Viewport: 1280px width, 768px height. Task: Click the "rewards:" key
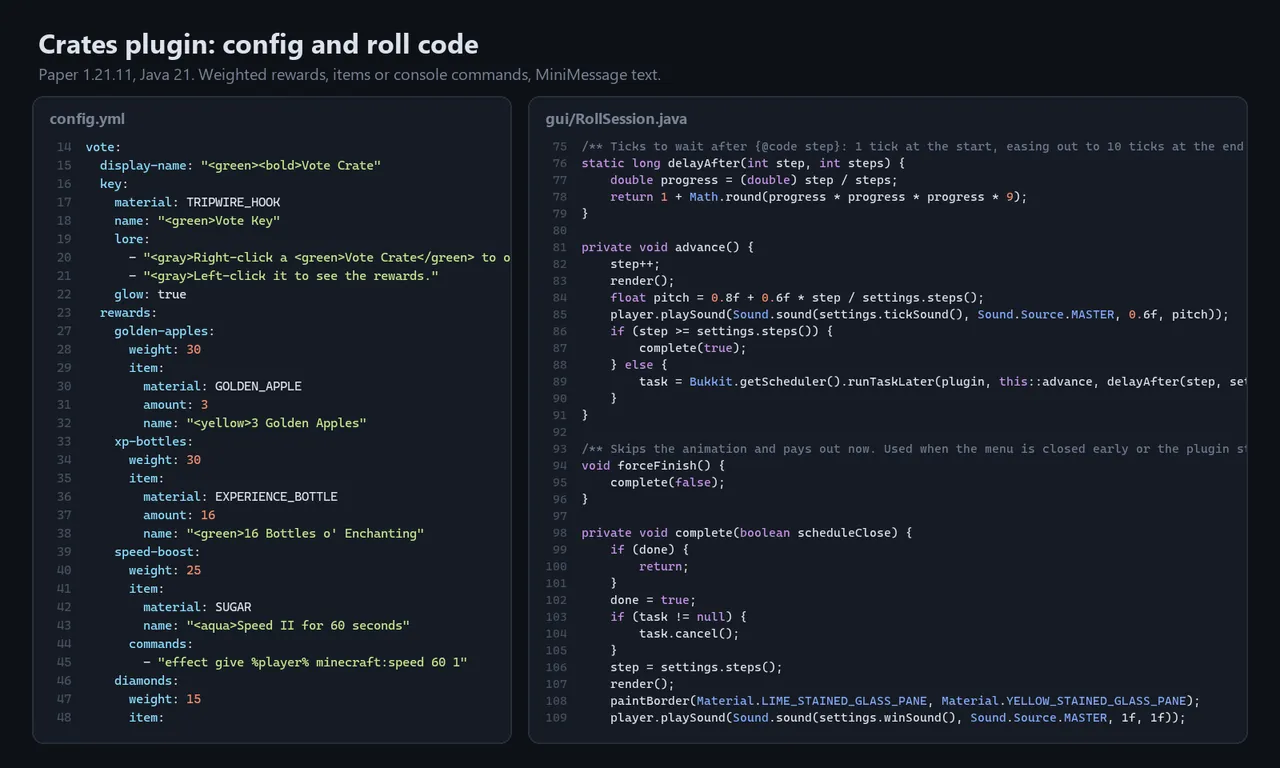point(128,313)
